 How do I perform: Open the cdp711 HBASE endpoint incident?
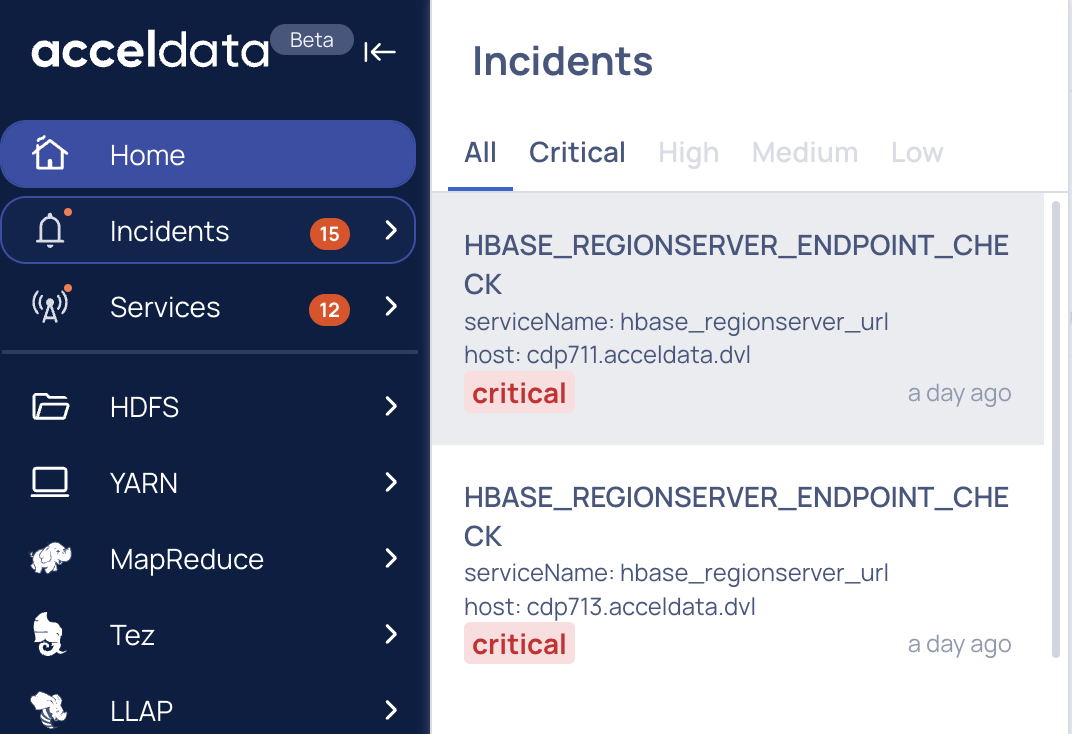tap(738, 319)
